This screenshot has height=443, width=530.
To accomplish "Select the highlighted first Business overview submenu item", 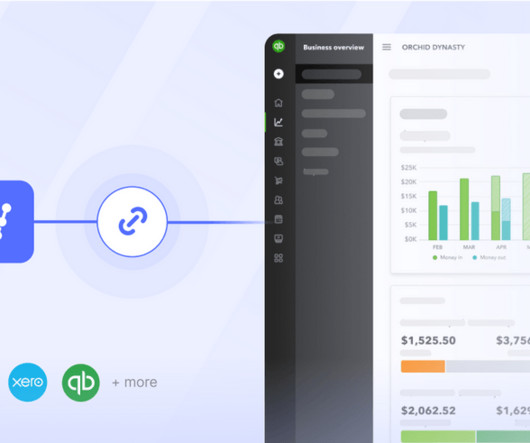I will point(334,74).
